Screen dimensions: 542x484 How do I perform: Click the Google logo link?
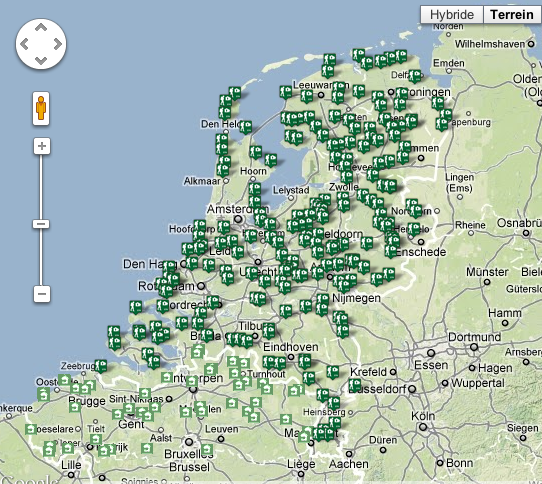click(29, 480)
